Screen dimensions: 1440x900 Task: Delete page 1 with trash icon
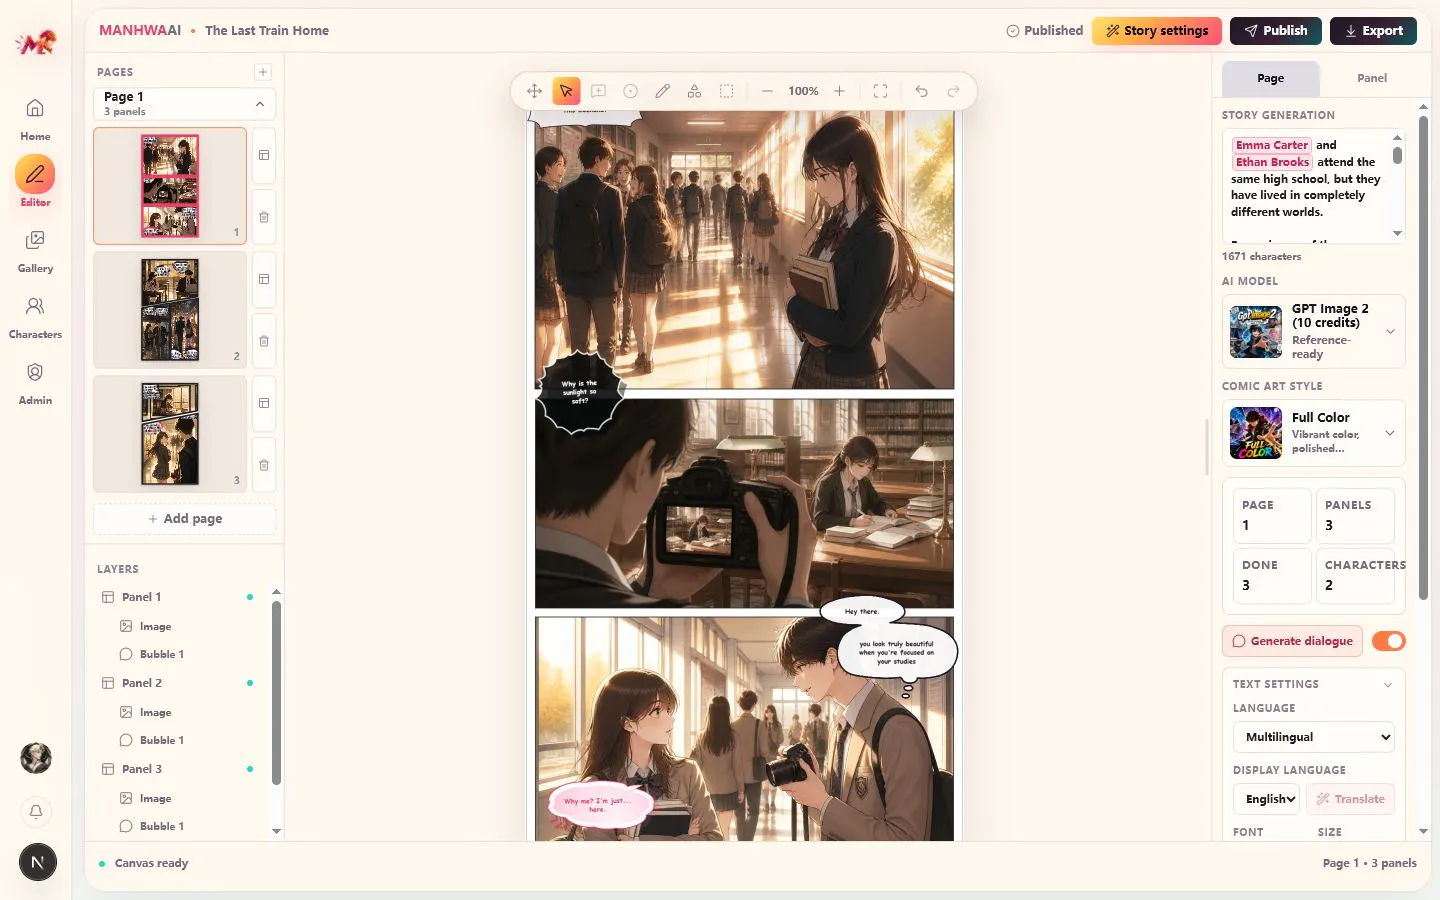[264, 217]
